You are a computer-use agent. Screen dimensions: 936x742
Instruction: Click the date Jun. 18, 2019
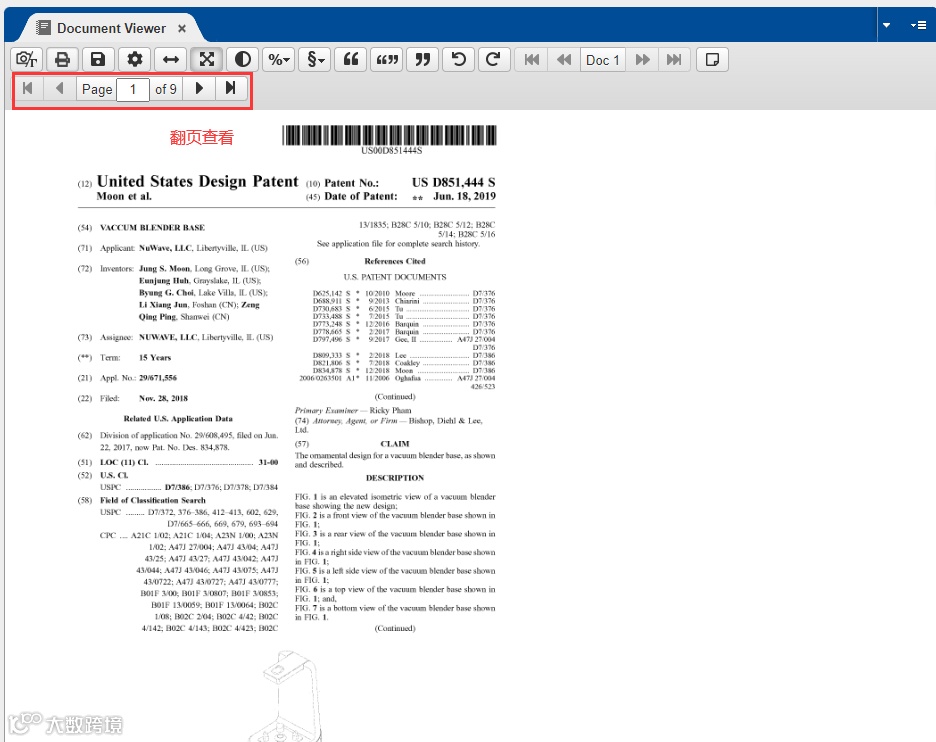pyautogui.click(x=464, y=196)
